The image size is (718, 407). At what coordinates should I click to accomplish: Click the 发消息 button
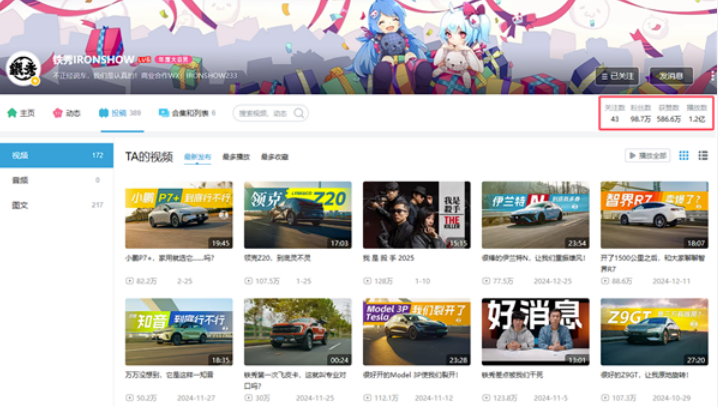tap(670, 75)
